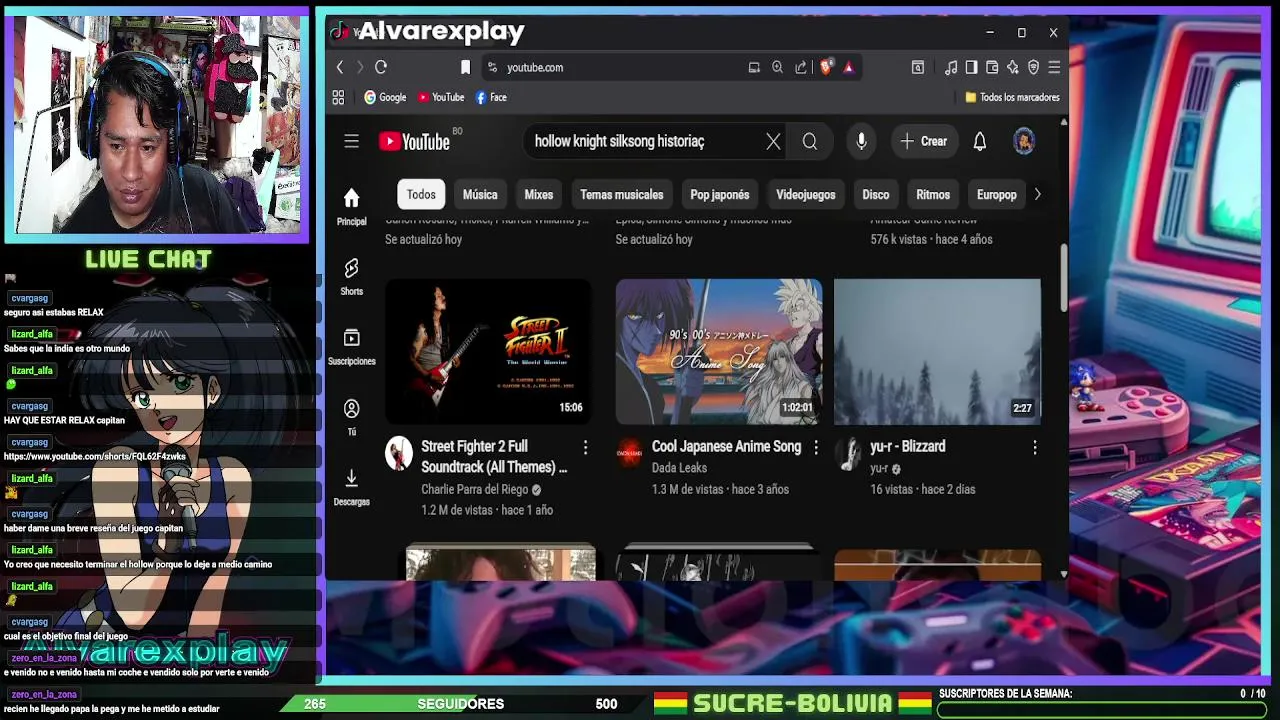Open more options for Anime Song video
Viewport: 1280px width, 720px height.
(x=816, y=447)
